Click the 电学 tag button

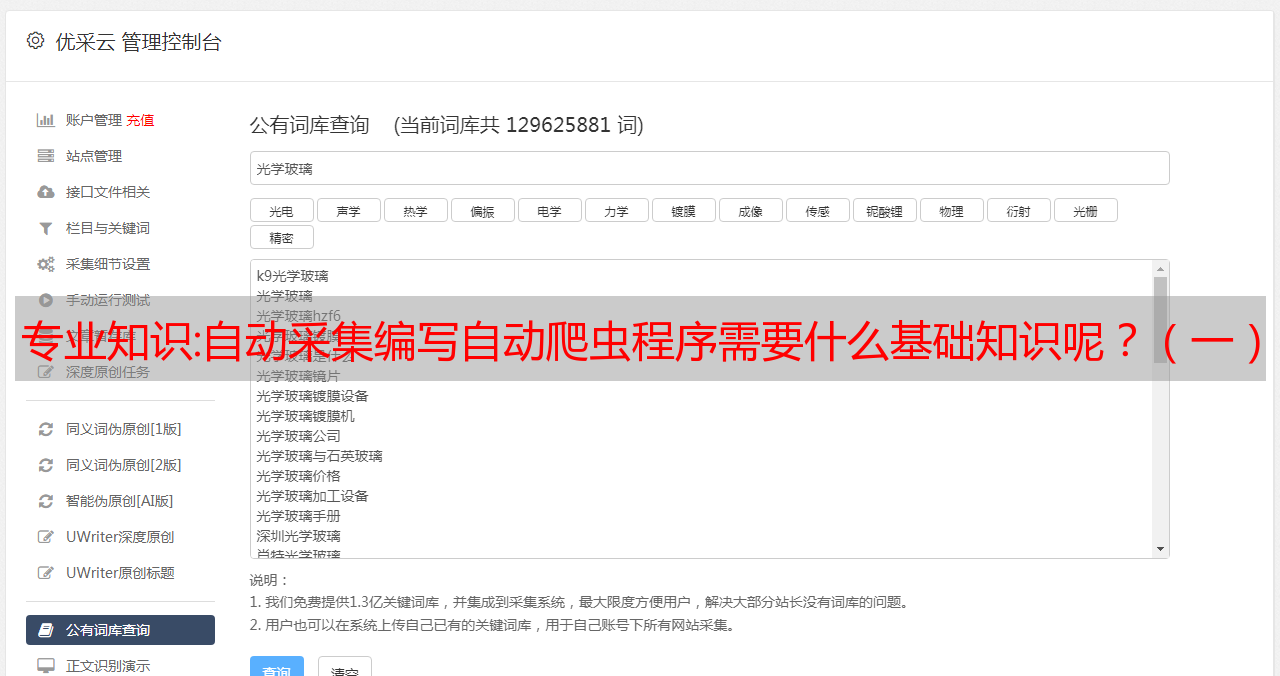click(549, 210)
